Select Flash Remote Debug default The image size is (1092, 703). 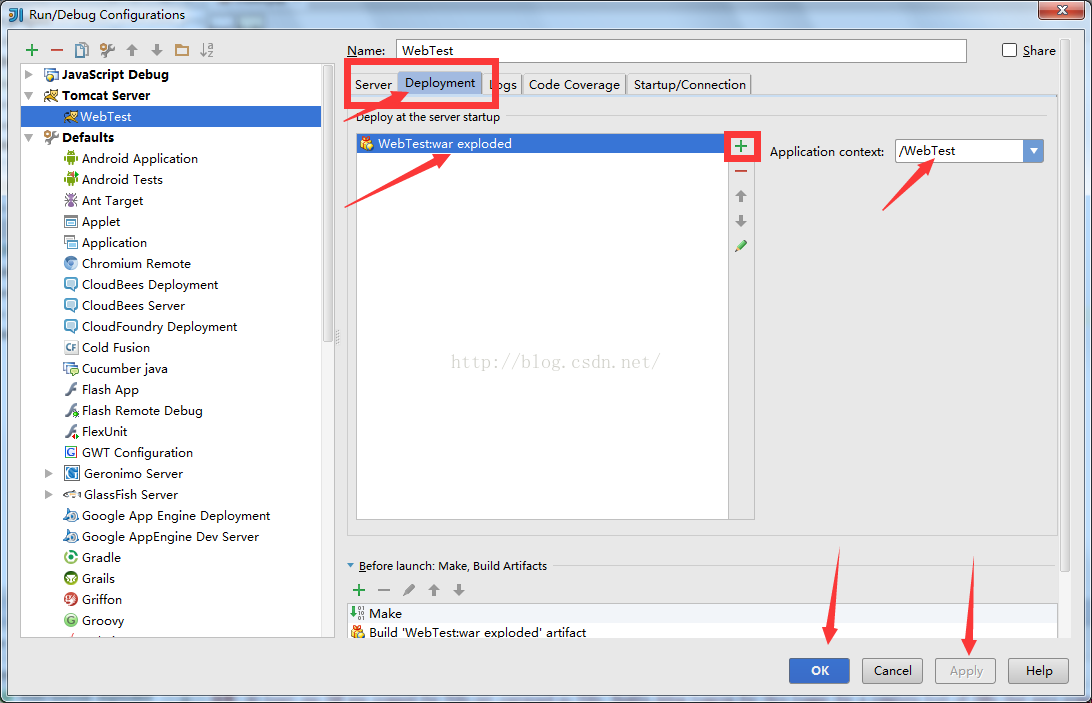click(x=134, y=410)
